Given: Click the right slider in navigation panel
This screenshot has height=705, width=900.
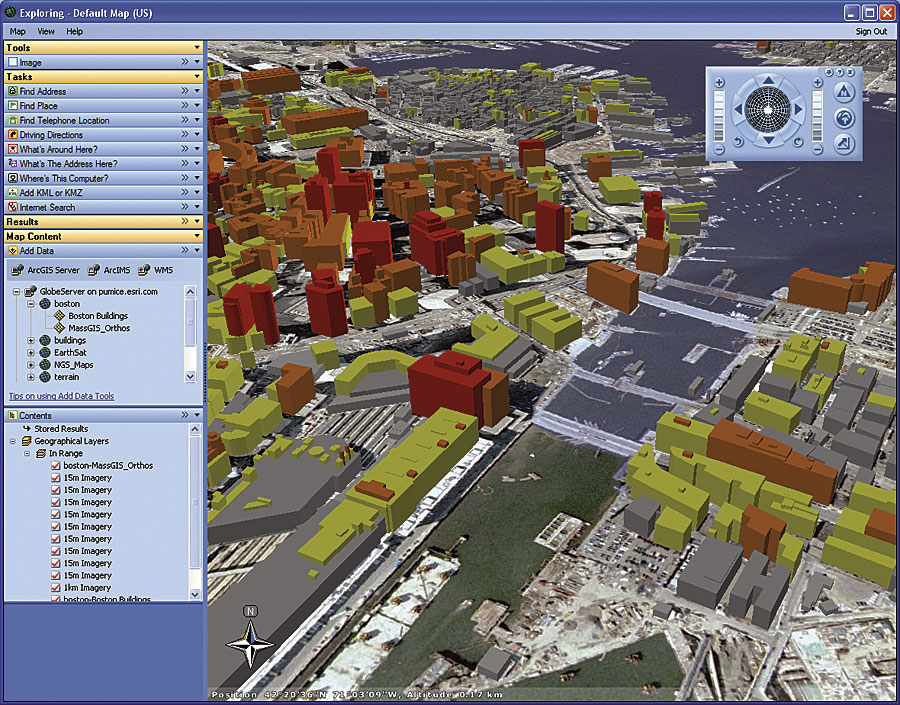Looking at the screenshot, I should tap(817, 116).
